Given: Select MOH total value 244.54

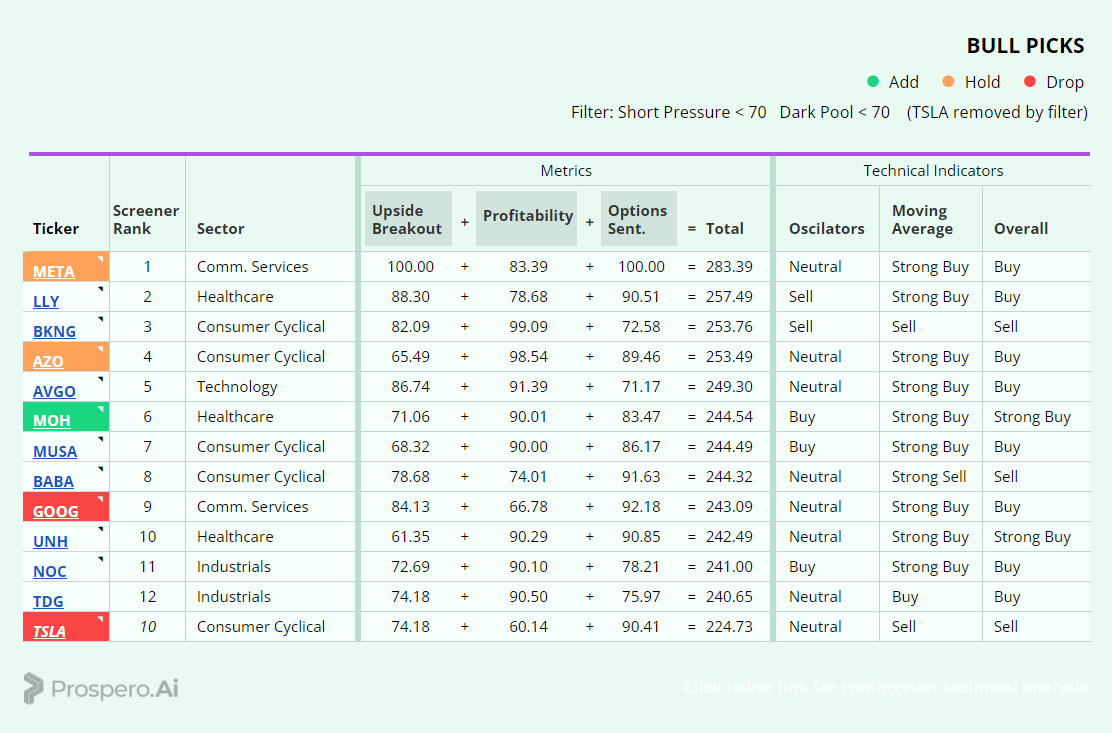Looking at the screenshot, I should pyautogui.click(x=729, y=417).
